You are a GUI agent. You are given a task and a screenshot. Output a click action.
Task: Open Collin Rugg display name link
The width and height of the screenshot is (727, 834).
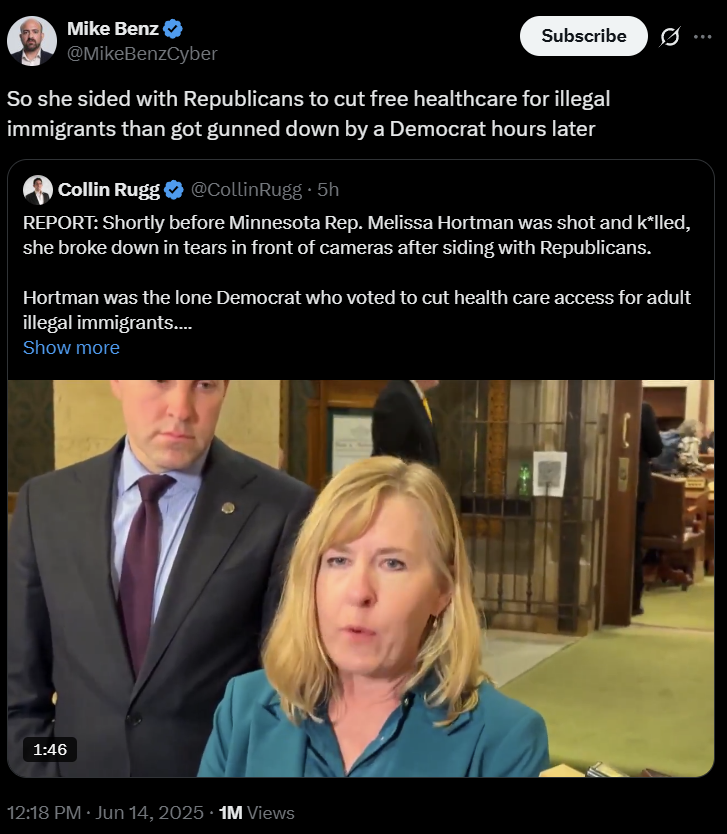(109, 190)
